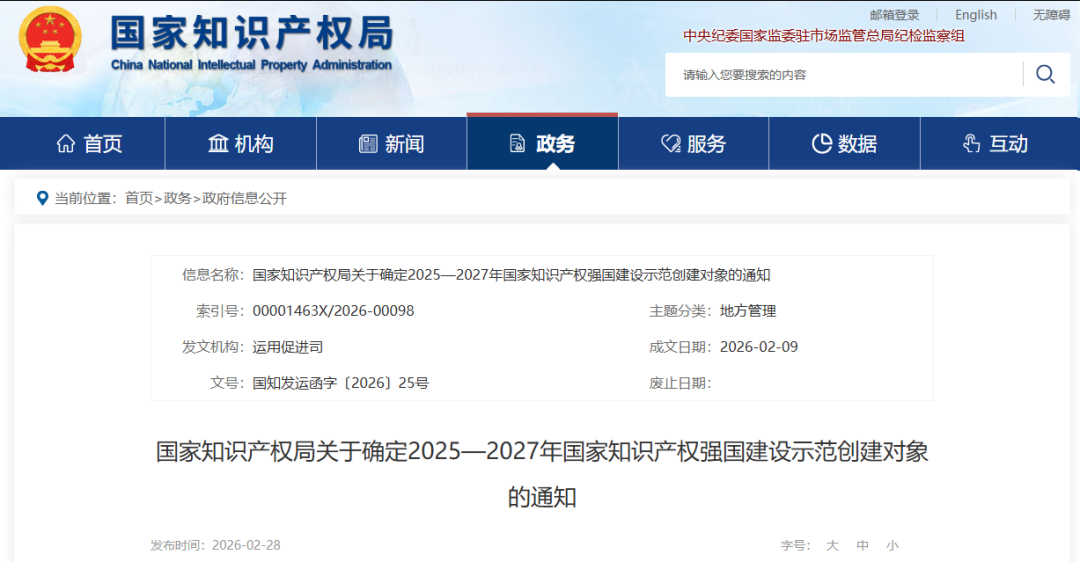Click the house icon beside 首页

(66, 143)
